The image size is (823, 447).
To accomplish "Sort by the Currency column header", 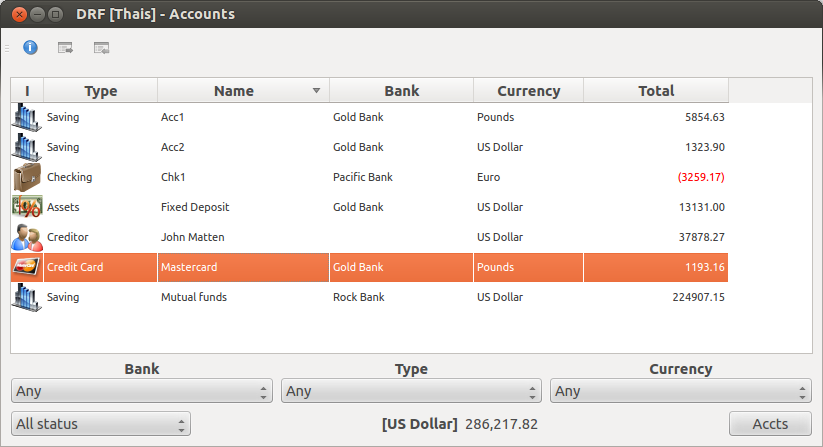I will 529,91.
